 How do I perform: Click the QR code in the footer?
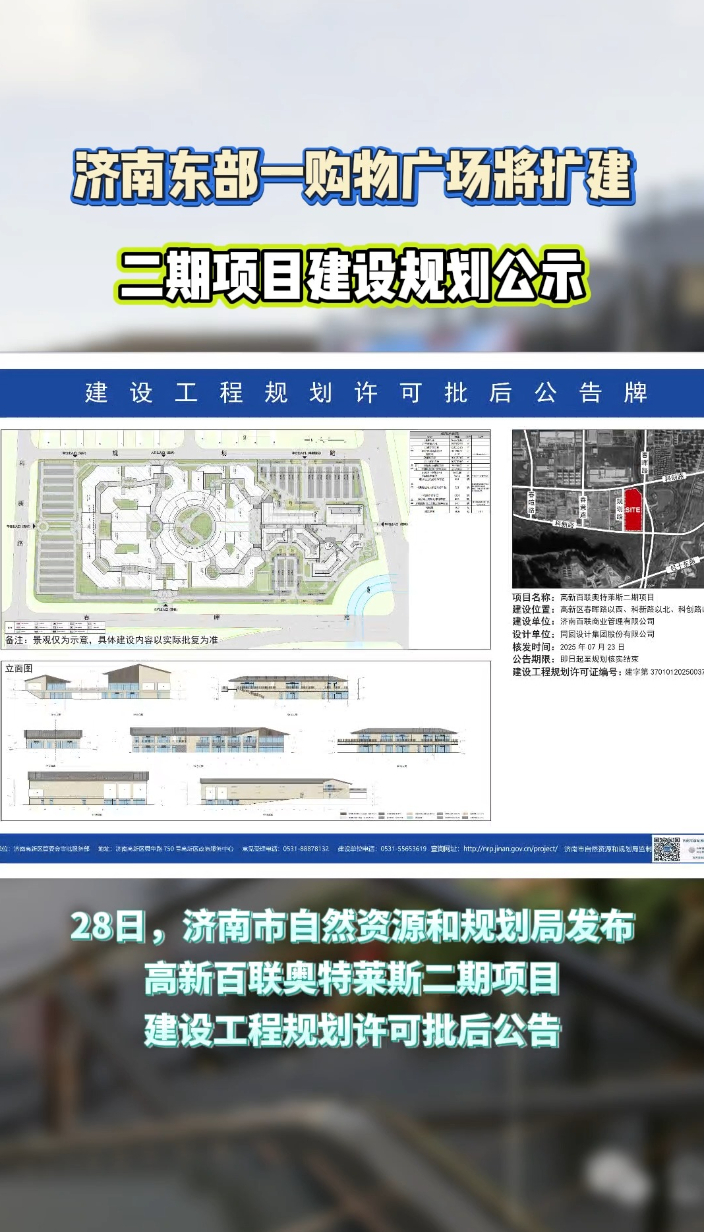click(x=667, y=849)
